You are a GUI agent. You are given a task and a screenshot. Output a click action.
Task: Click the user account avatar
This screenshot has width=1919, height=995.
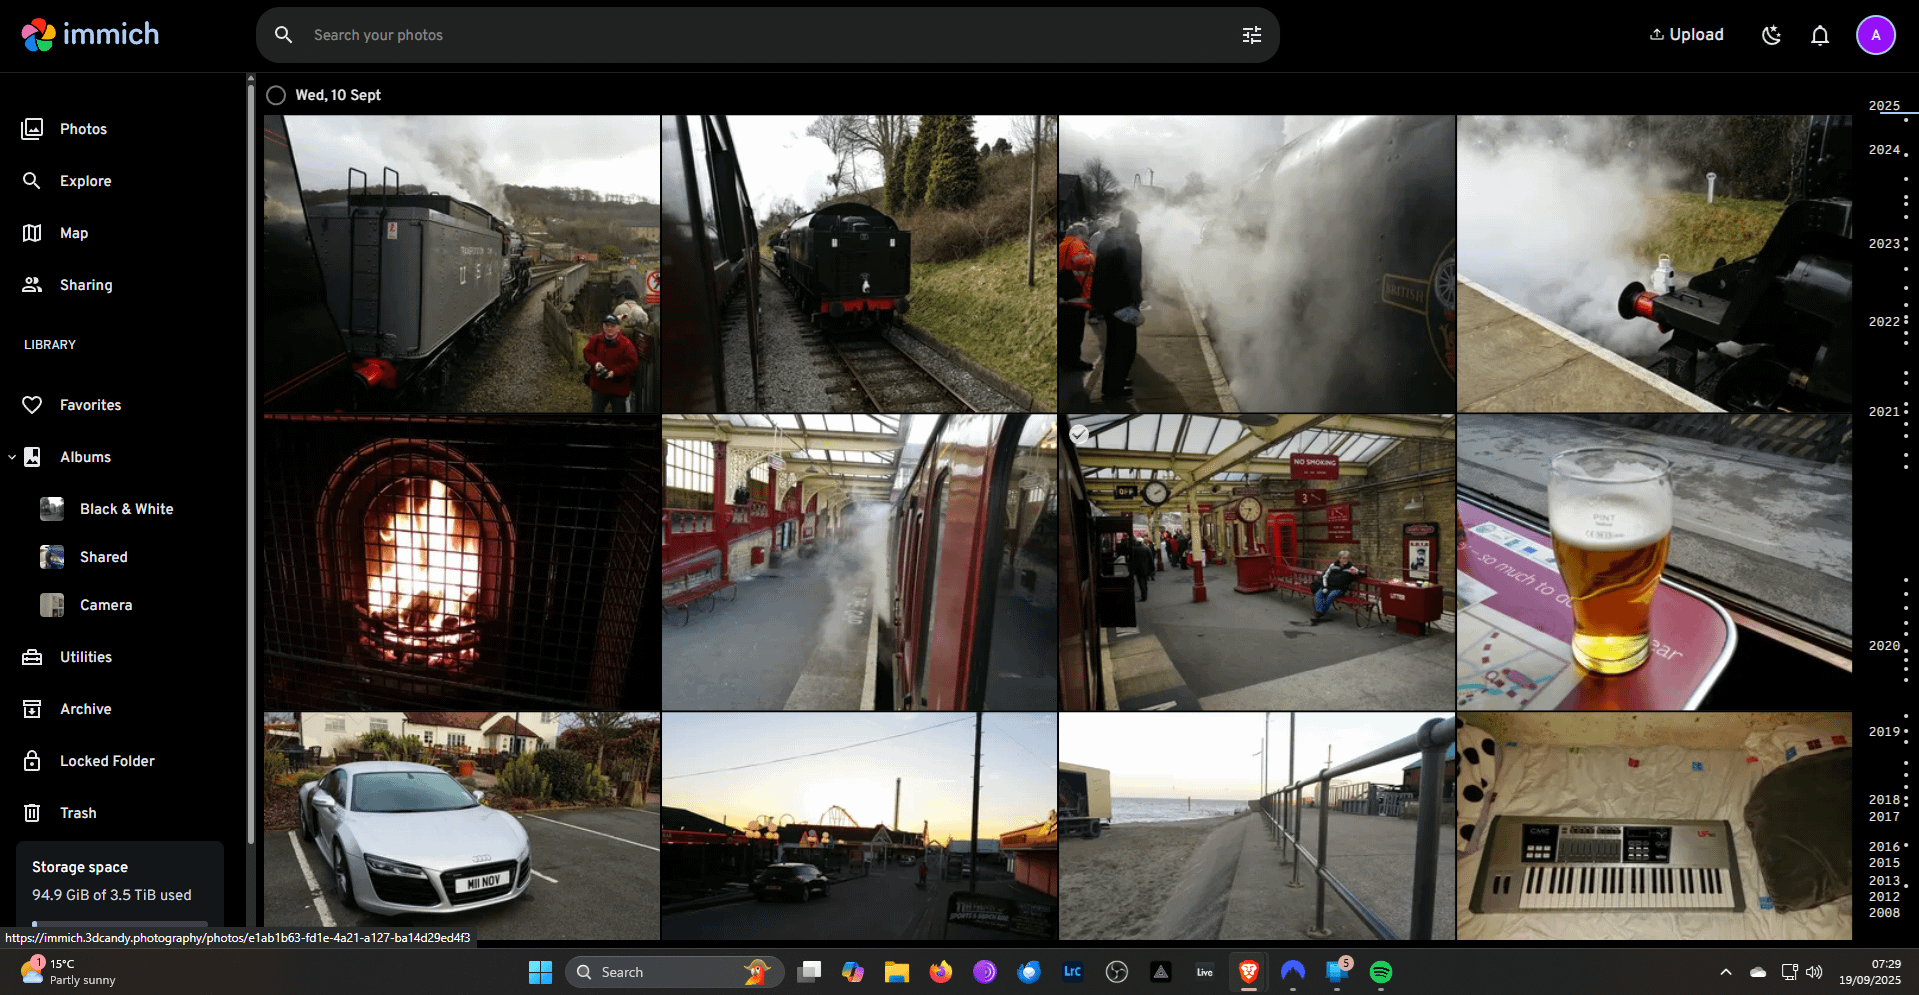(x=1875, y=35)
